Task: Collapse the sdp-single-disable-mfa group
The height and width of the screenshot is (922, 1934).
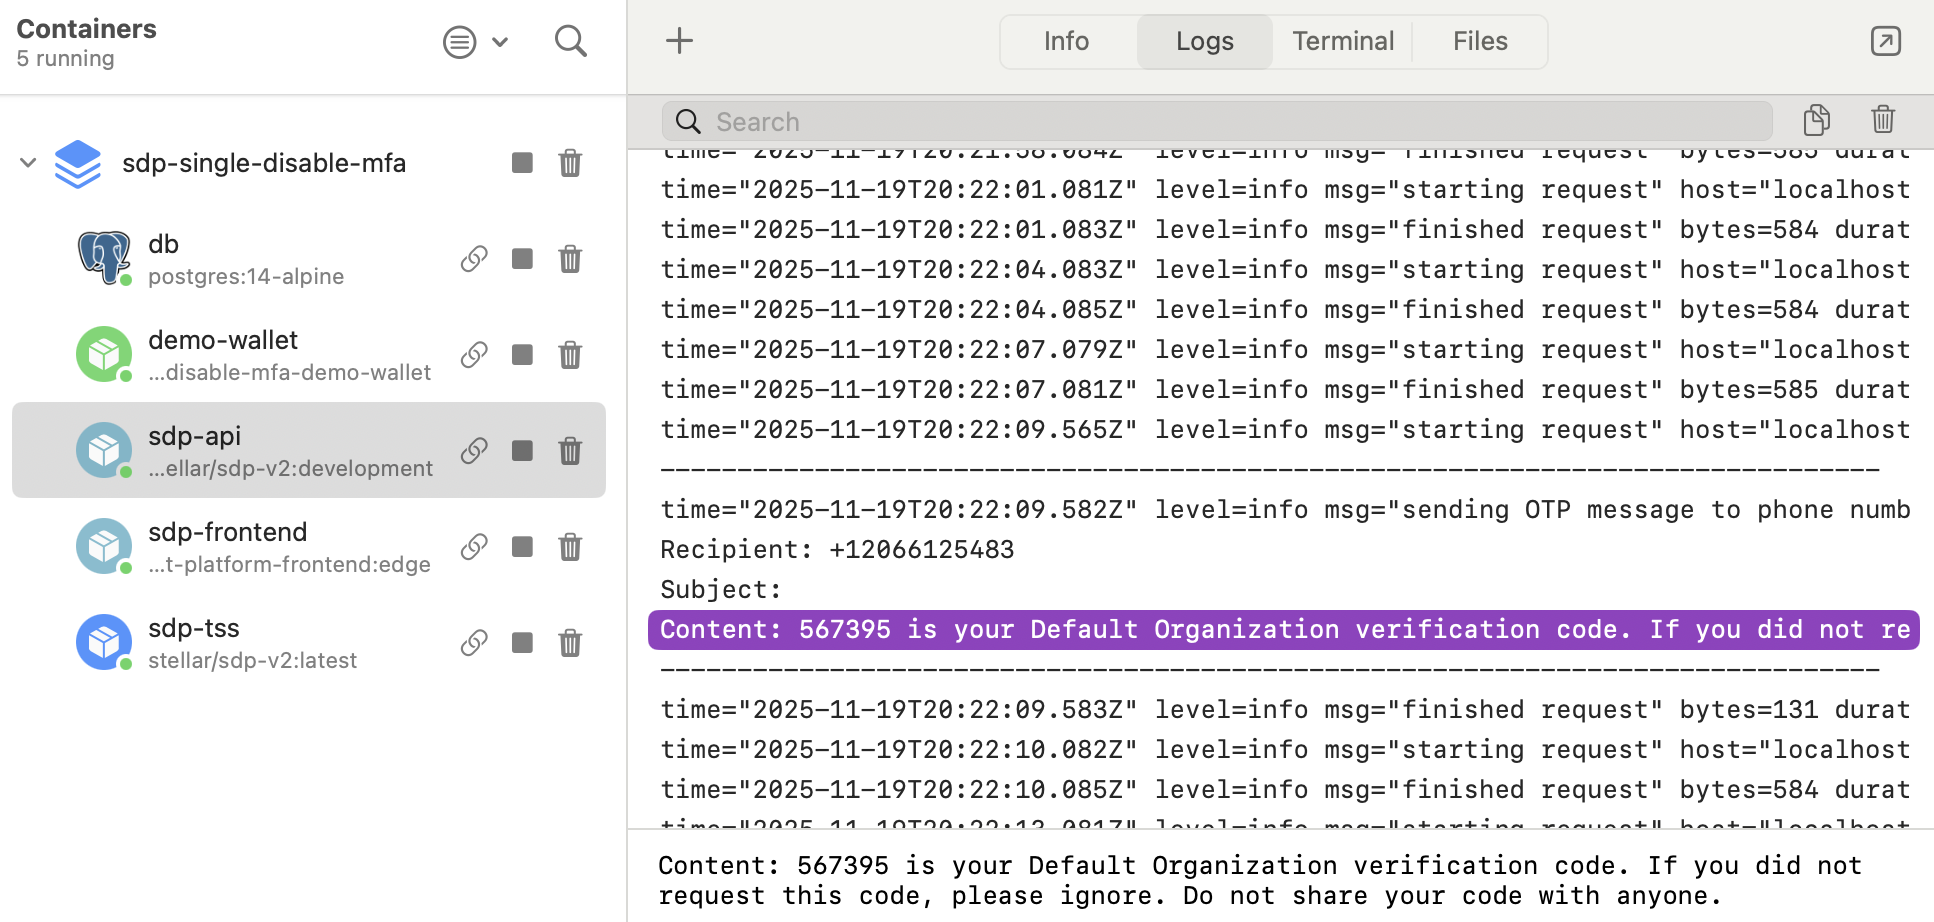Action: tap(28, 163)
